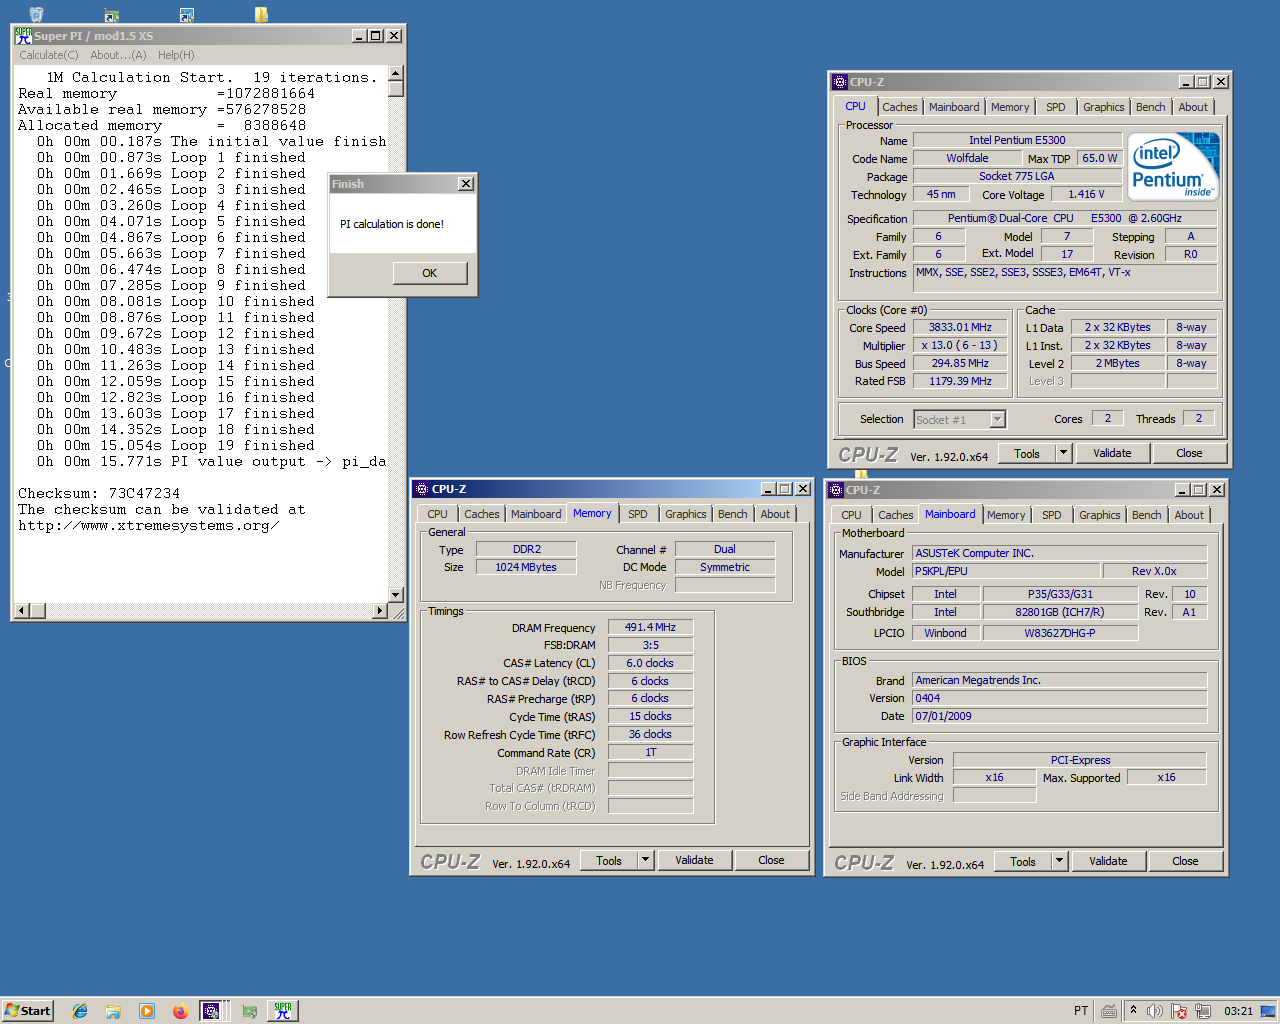
Task: Launch Internet Explorer from the taskbar
Action: (80, 1011)
